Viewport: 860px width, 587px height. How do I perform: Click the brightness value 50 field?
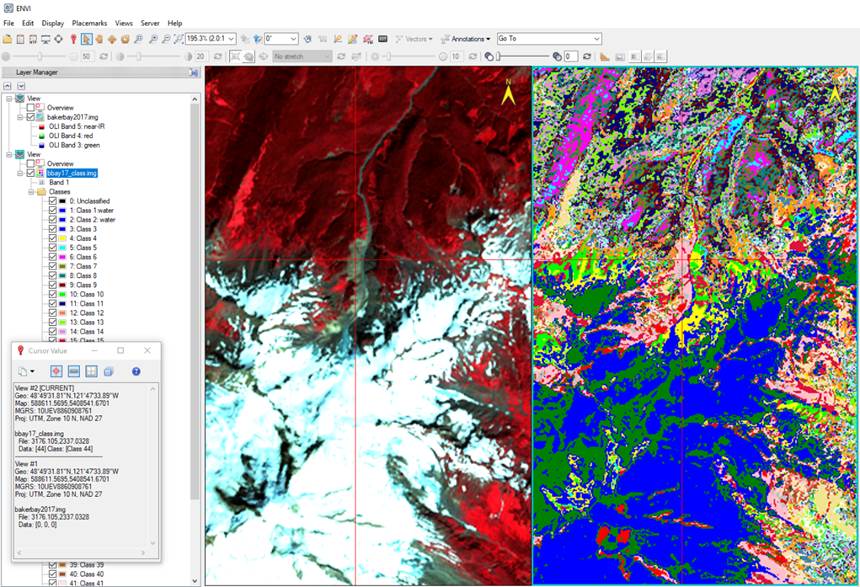click(87, 57)
